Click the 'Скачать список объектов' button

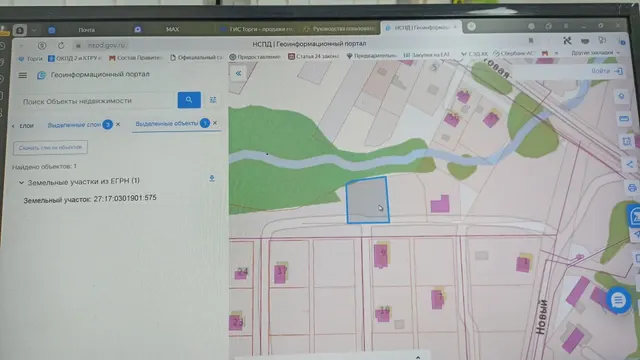click(50, 147)
